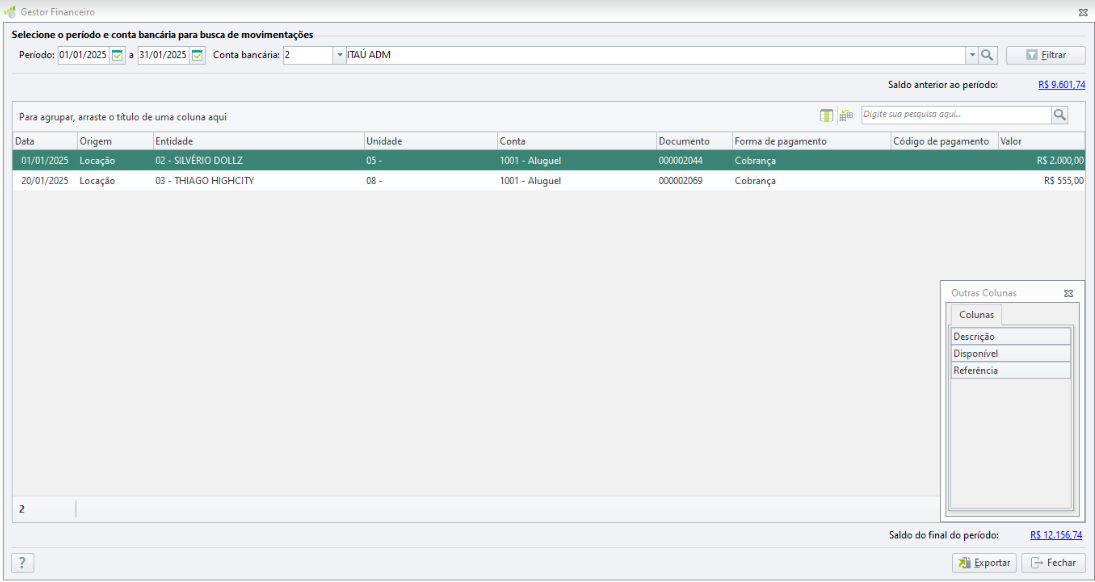Click the date cell 20/01/2025

point(45,180)
